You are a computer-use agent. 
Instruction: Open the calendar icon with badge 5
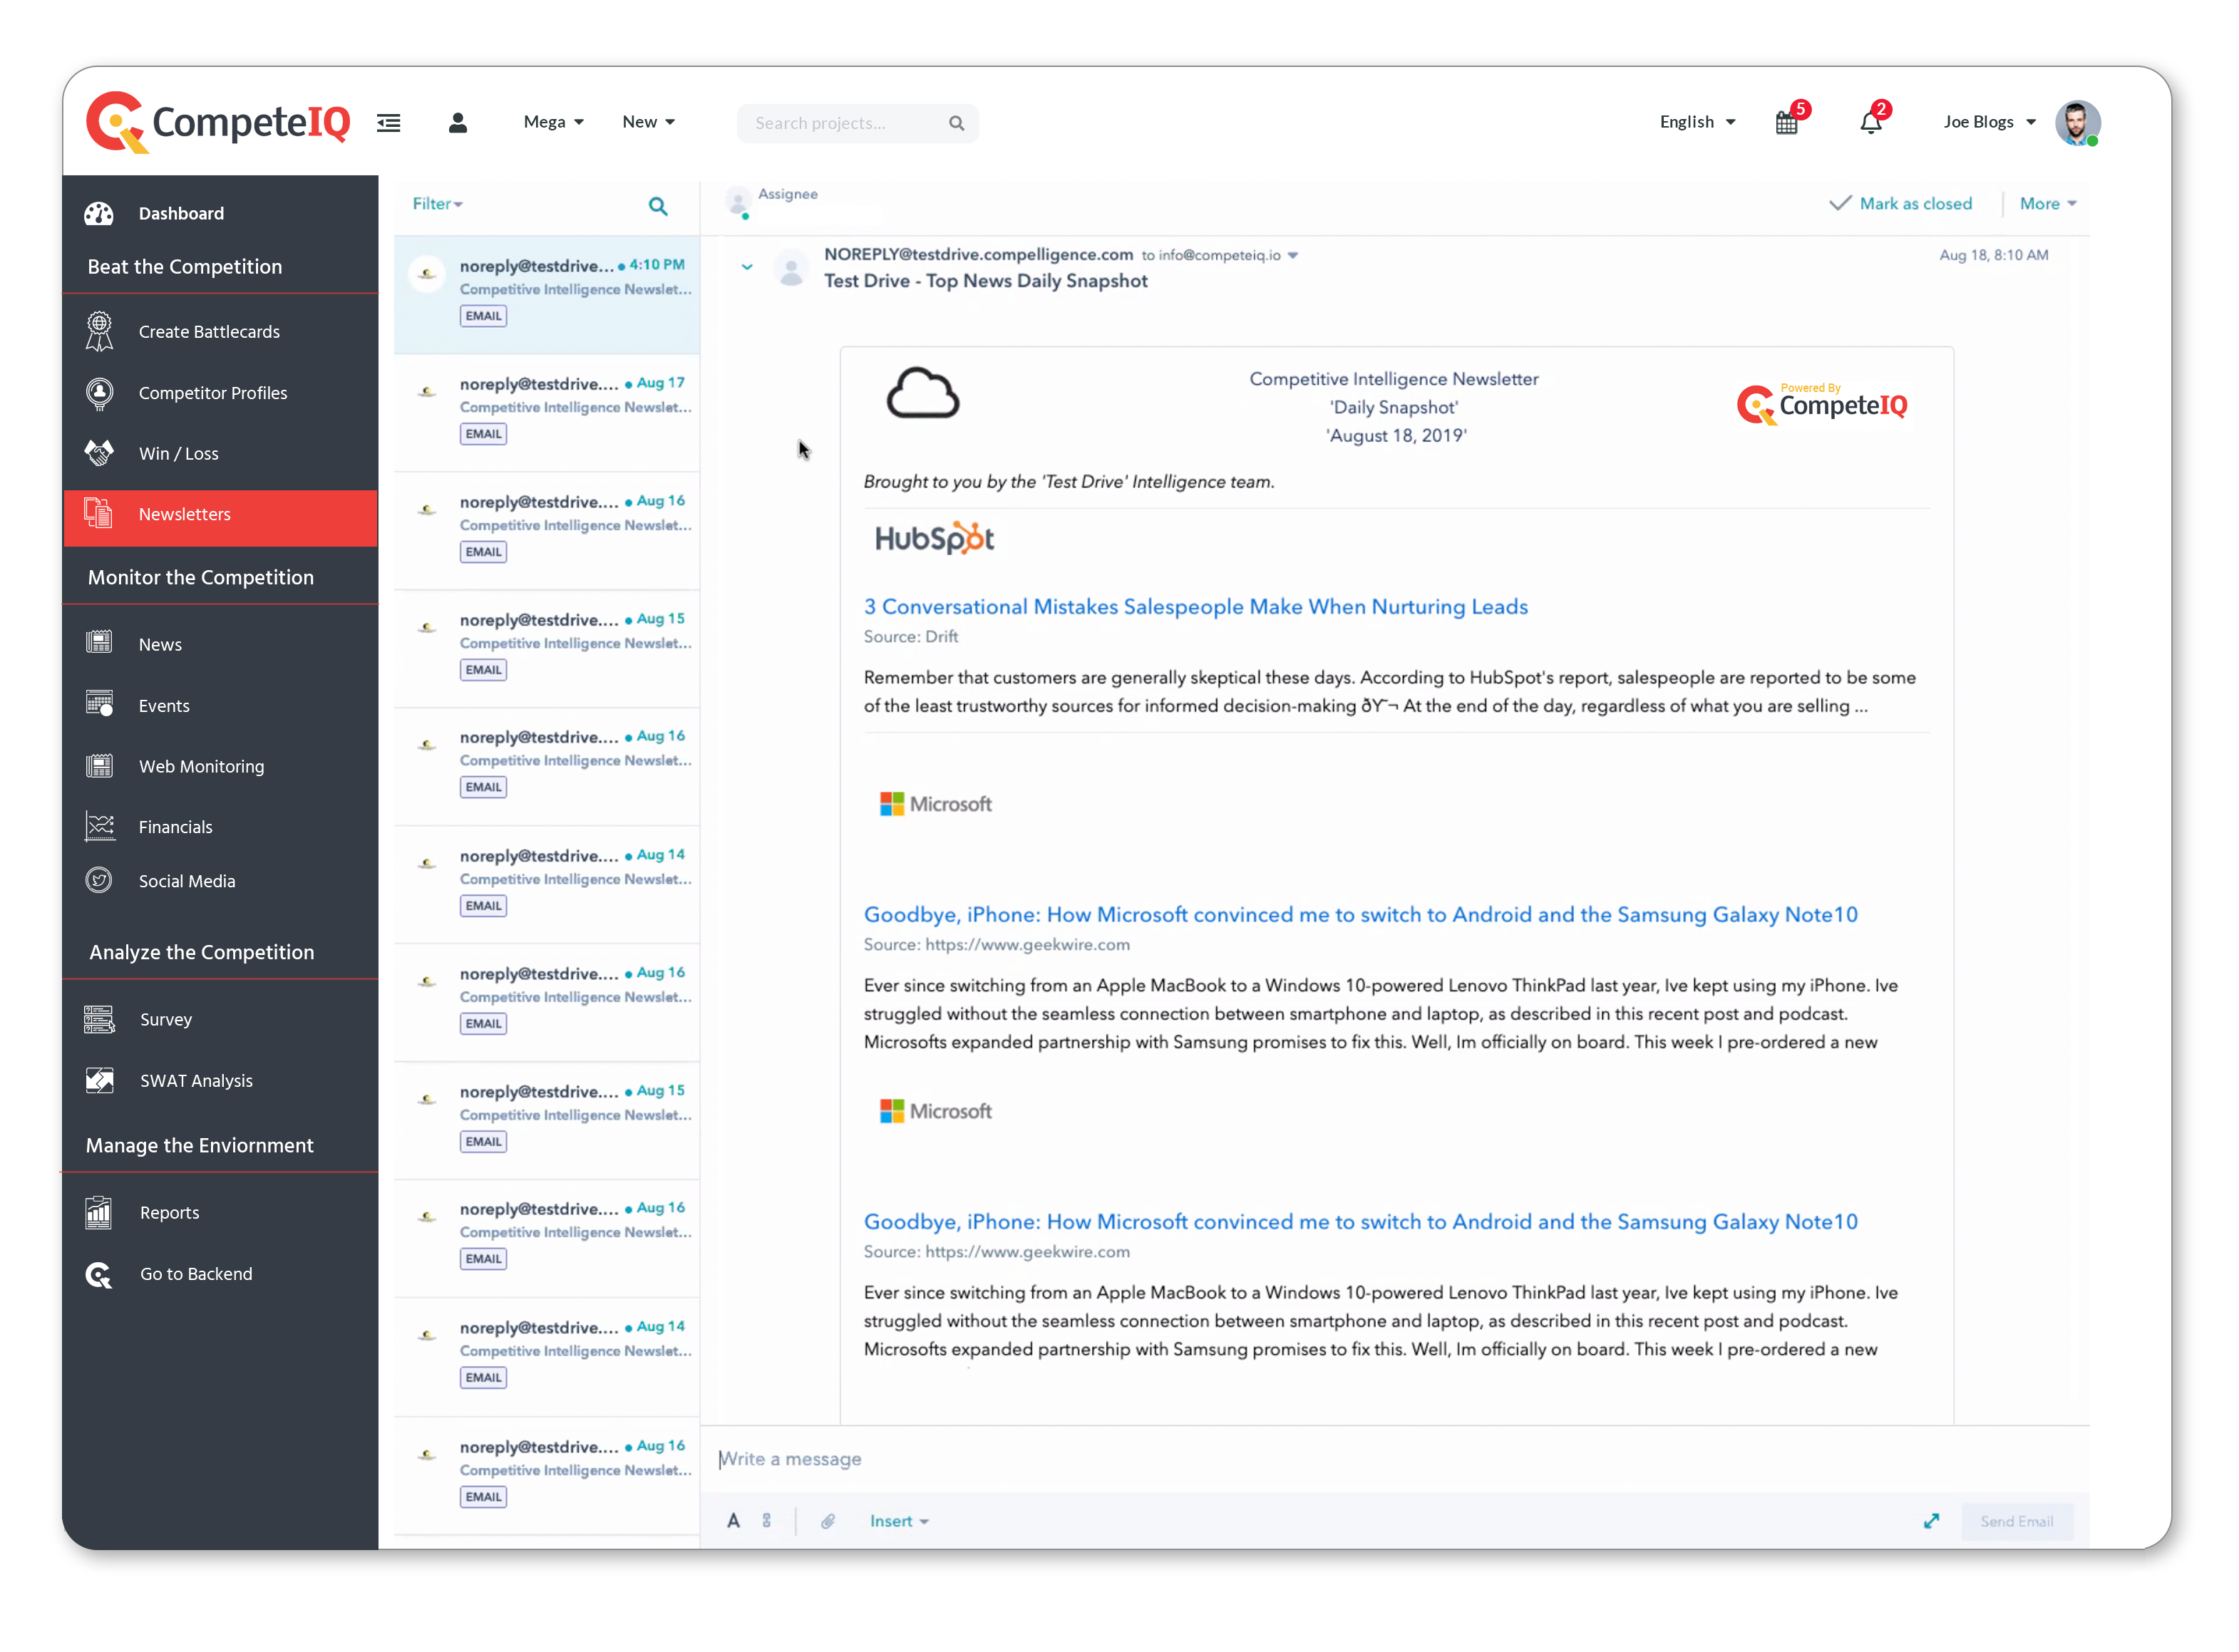(1786, 122)
